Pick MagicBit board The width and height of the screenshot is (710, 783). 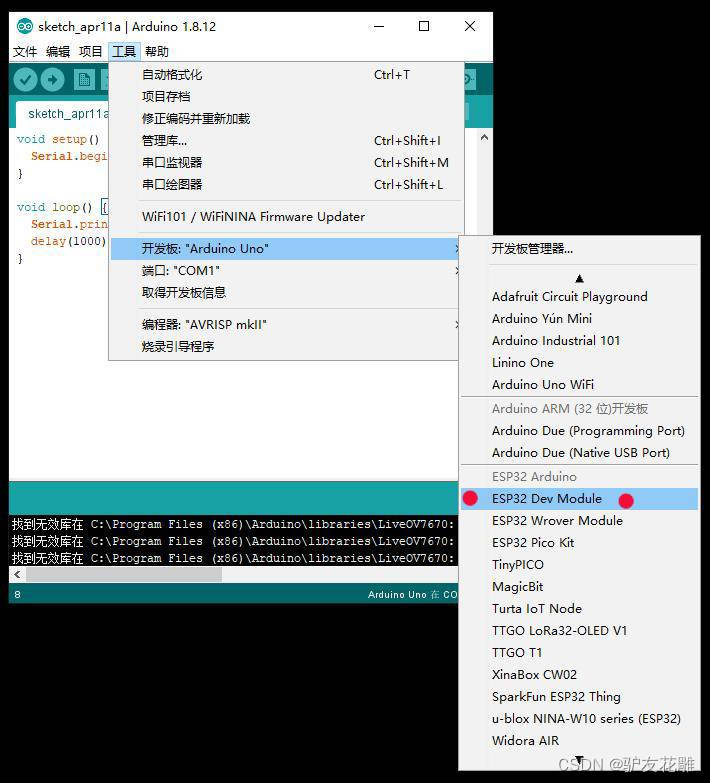click(x=579, y=586)
